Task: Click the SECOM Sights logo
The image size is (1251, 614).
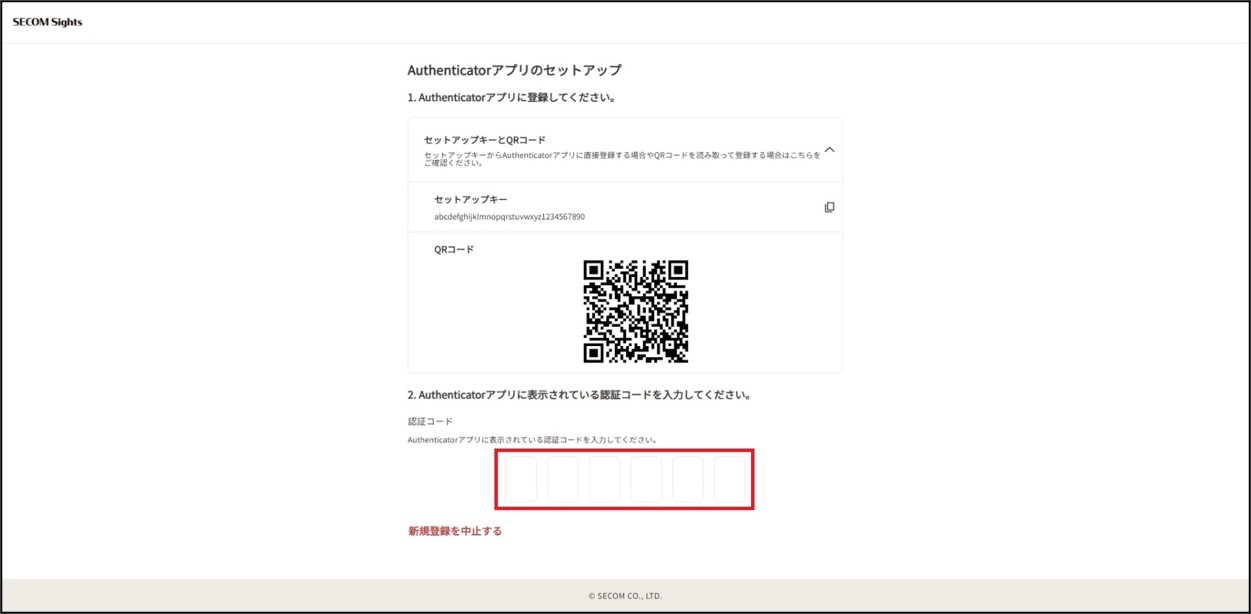Action: [x=47, y=22]
